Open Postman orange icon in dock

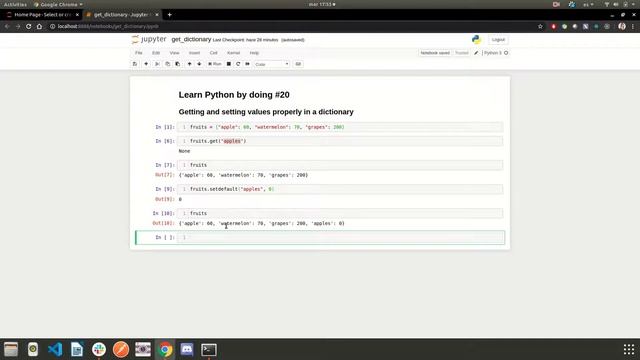click(x=121, y=349)
